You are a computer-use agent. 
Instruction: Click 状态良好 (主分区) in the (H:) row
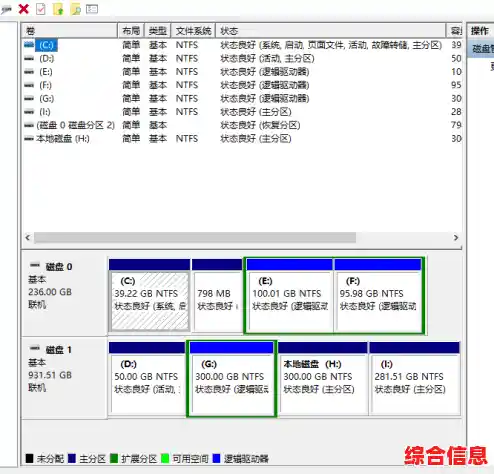click(x=256, y=139)
